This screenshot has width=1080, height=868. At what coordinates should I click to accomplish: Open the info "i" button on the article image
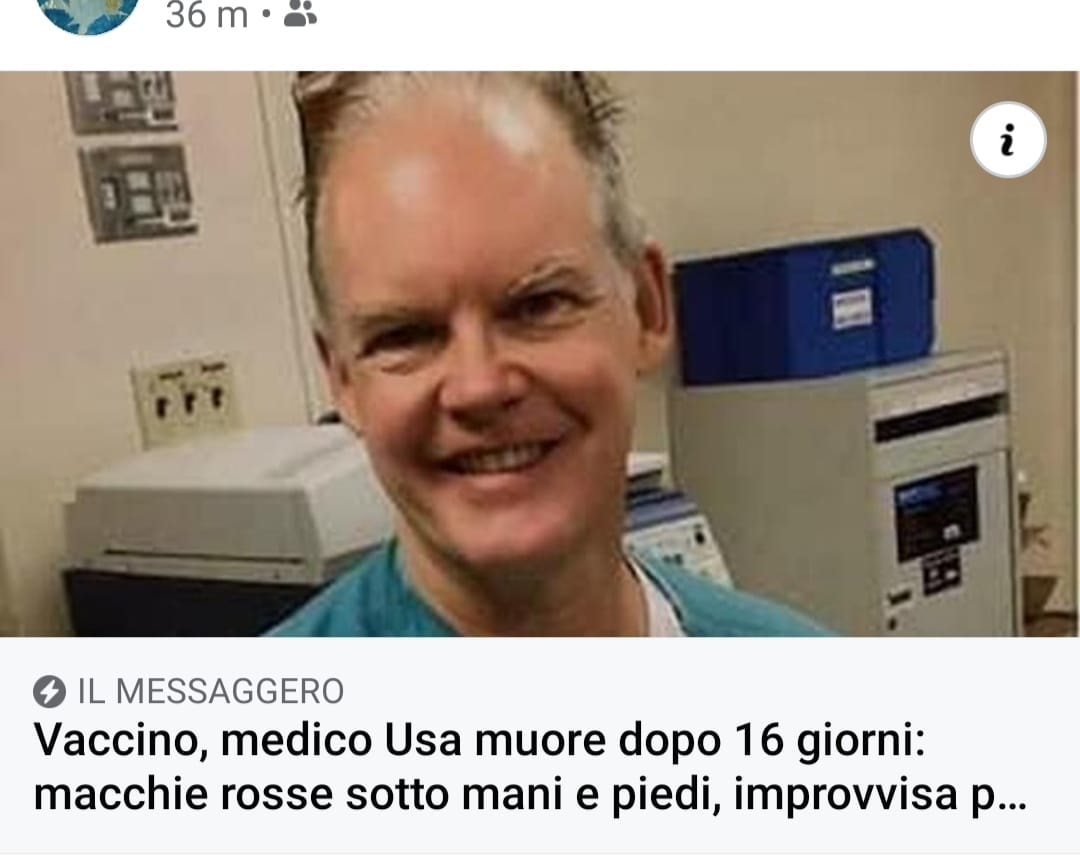(1008, 140)
